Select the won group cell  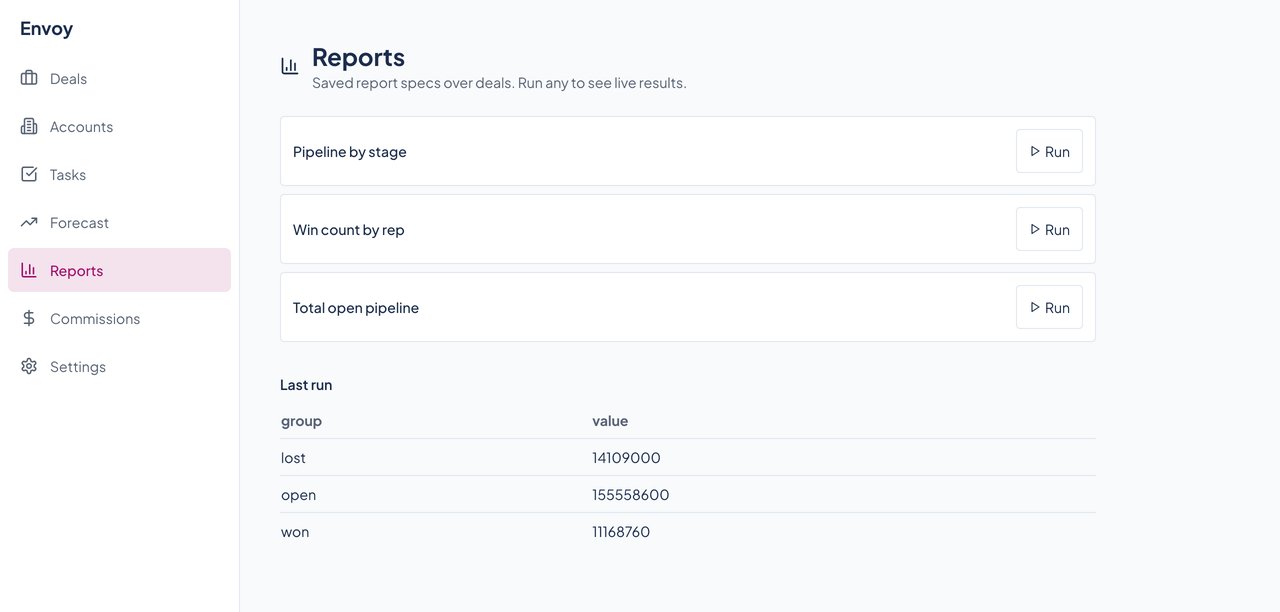tap(295, 532)
